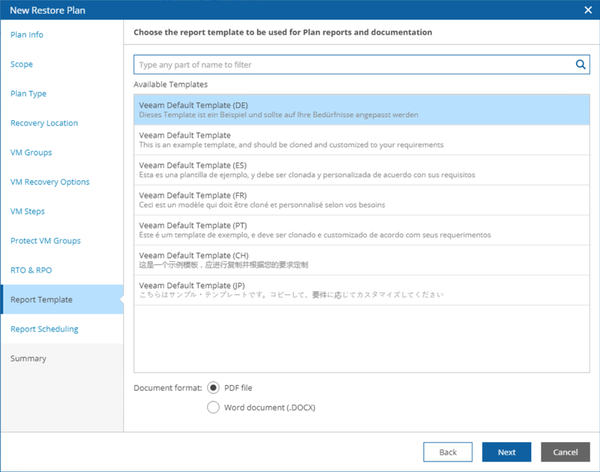Pick the Veeam Default Template (FR)
The width and height of the screenshot is (600, 472).
tap(355, 200)
